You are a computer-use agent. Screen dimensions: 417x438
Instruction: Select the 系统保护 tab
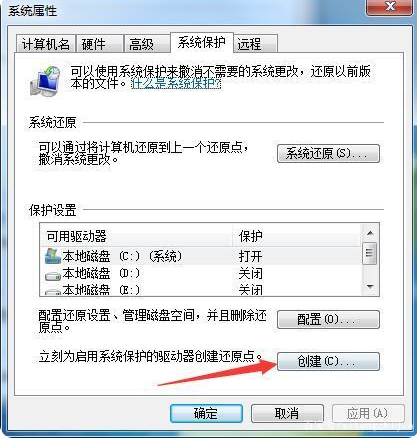tap(202, 42)
